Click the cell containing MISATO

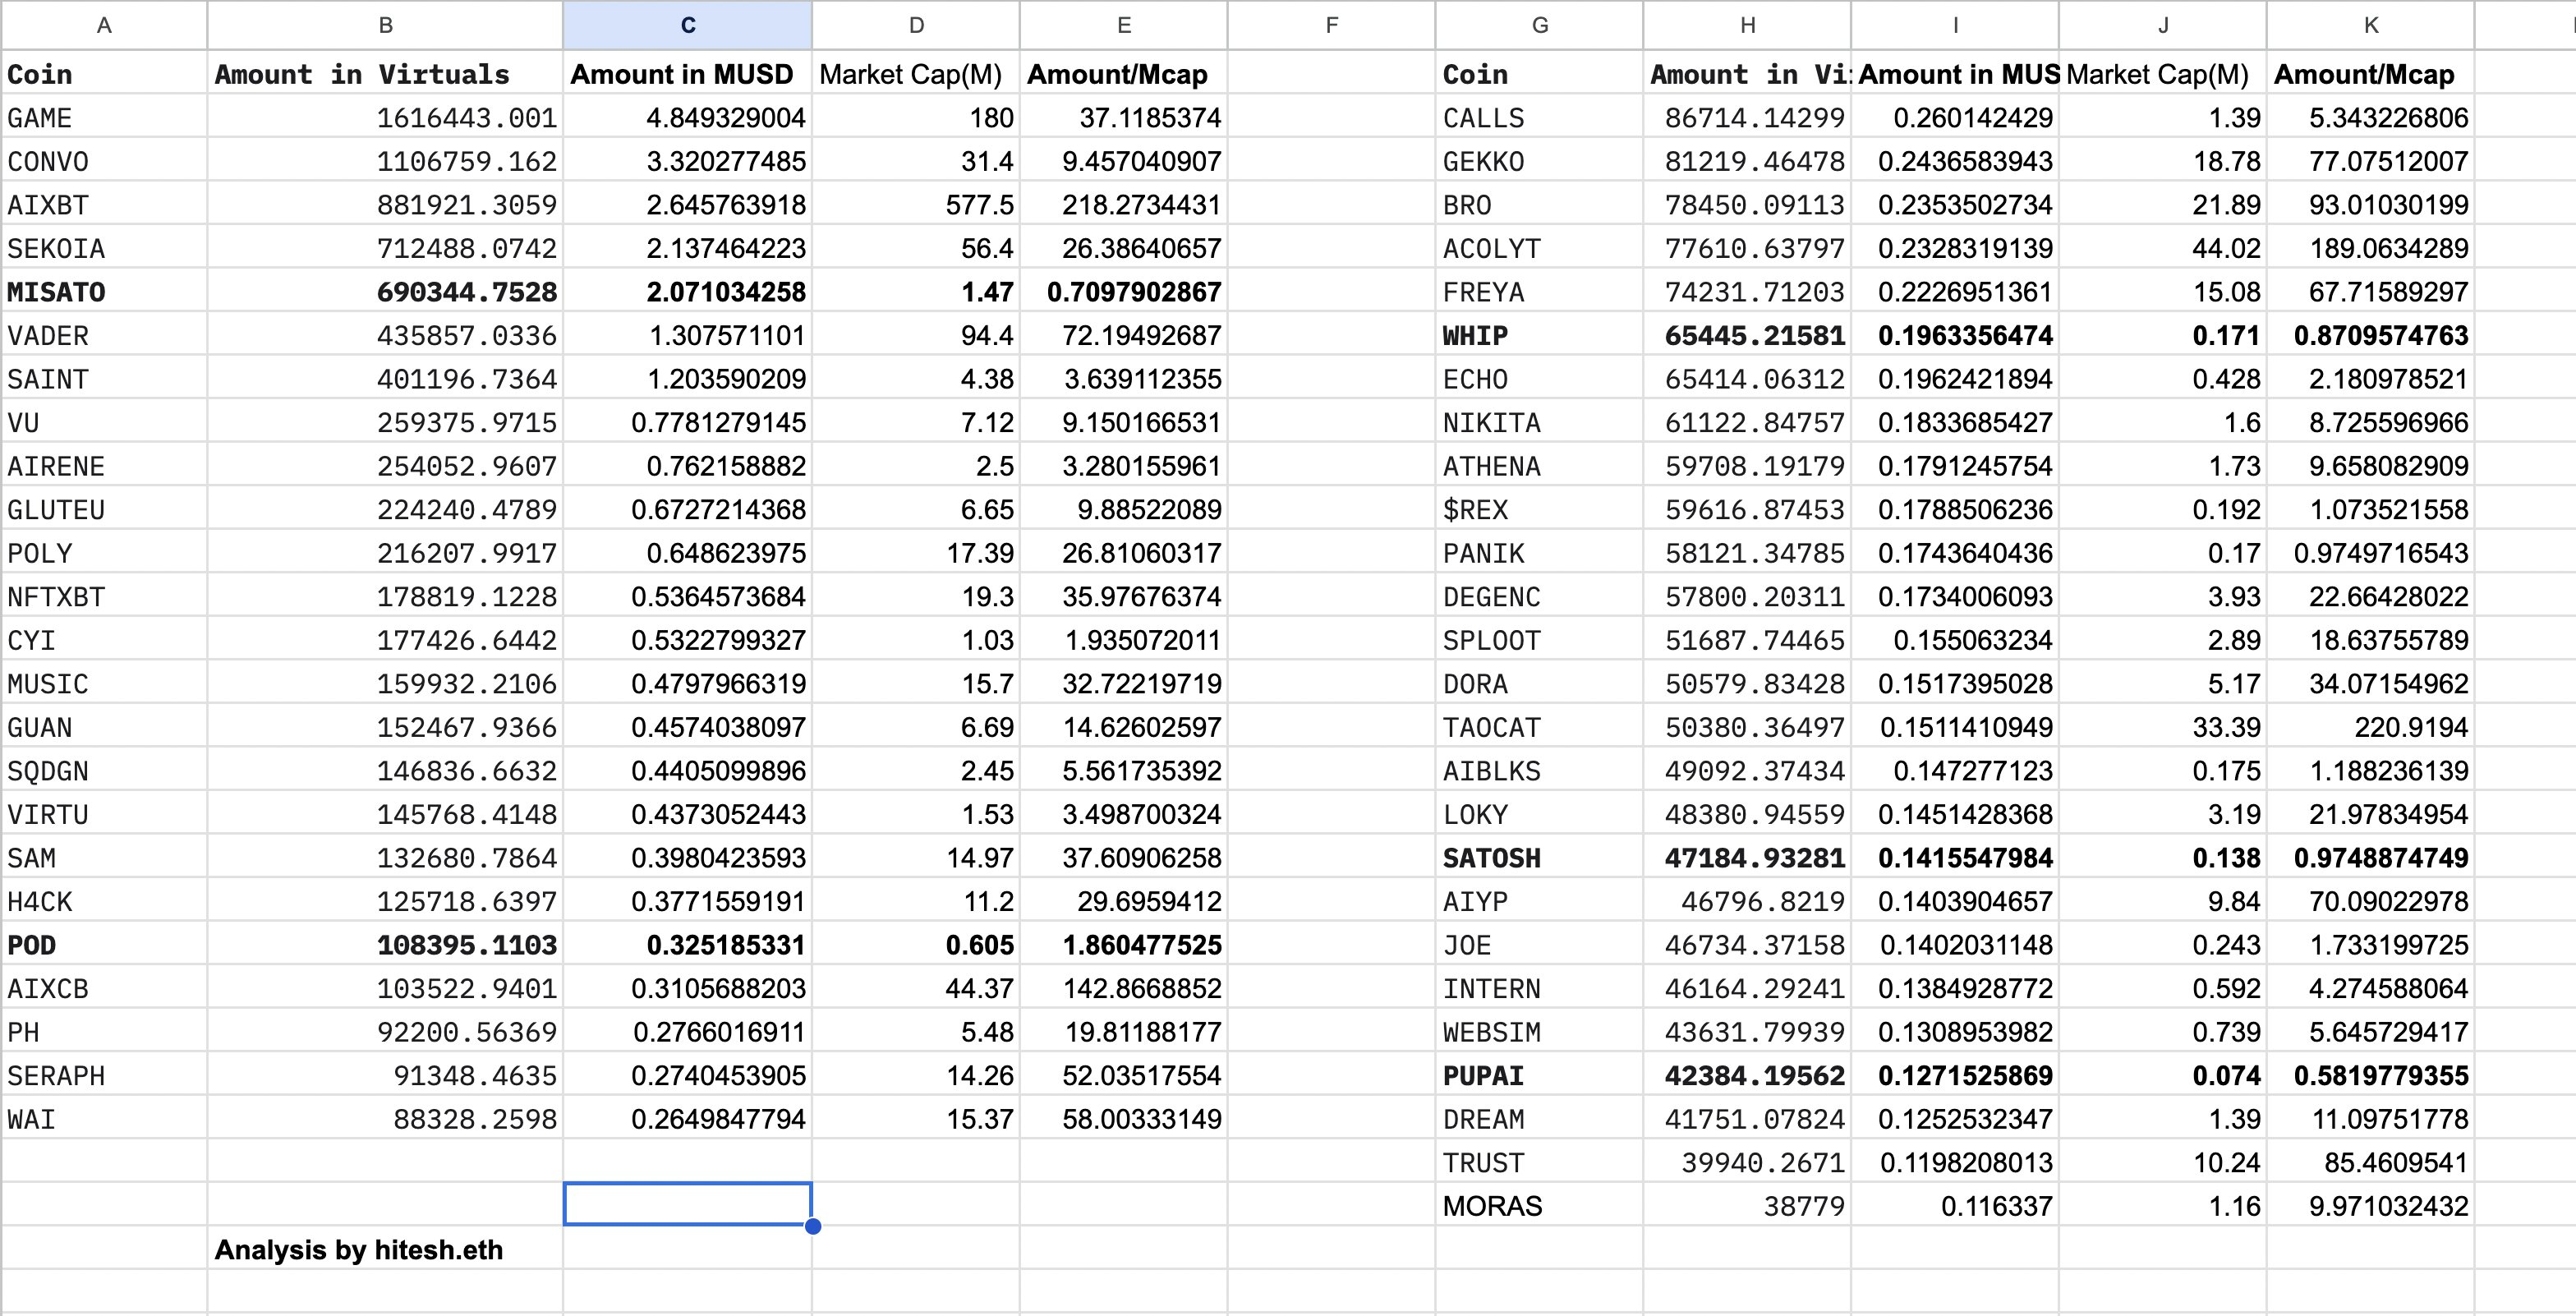56,291
